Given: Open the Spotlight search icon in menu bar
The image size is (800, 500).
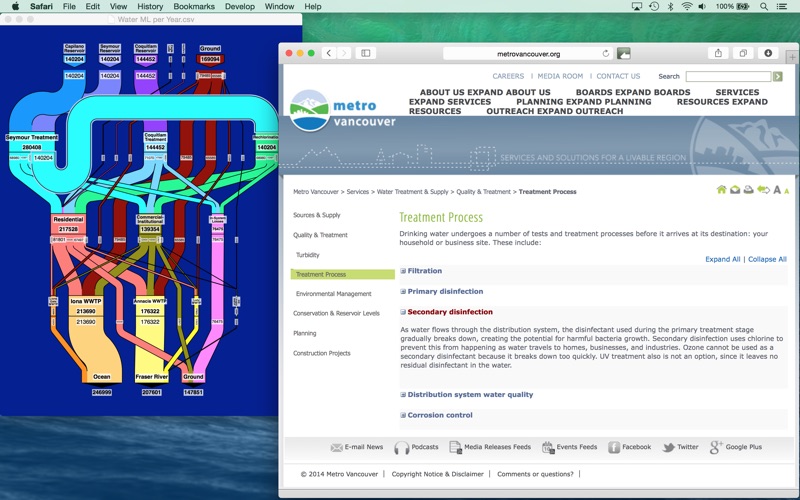Looking at the screenshot, I should pyautogui.click(x=764, y=7).
